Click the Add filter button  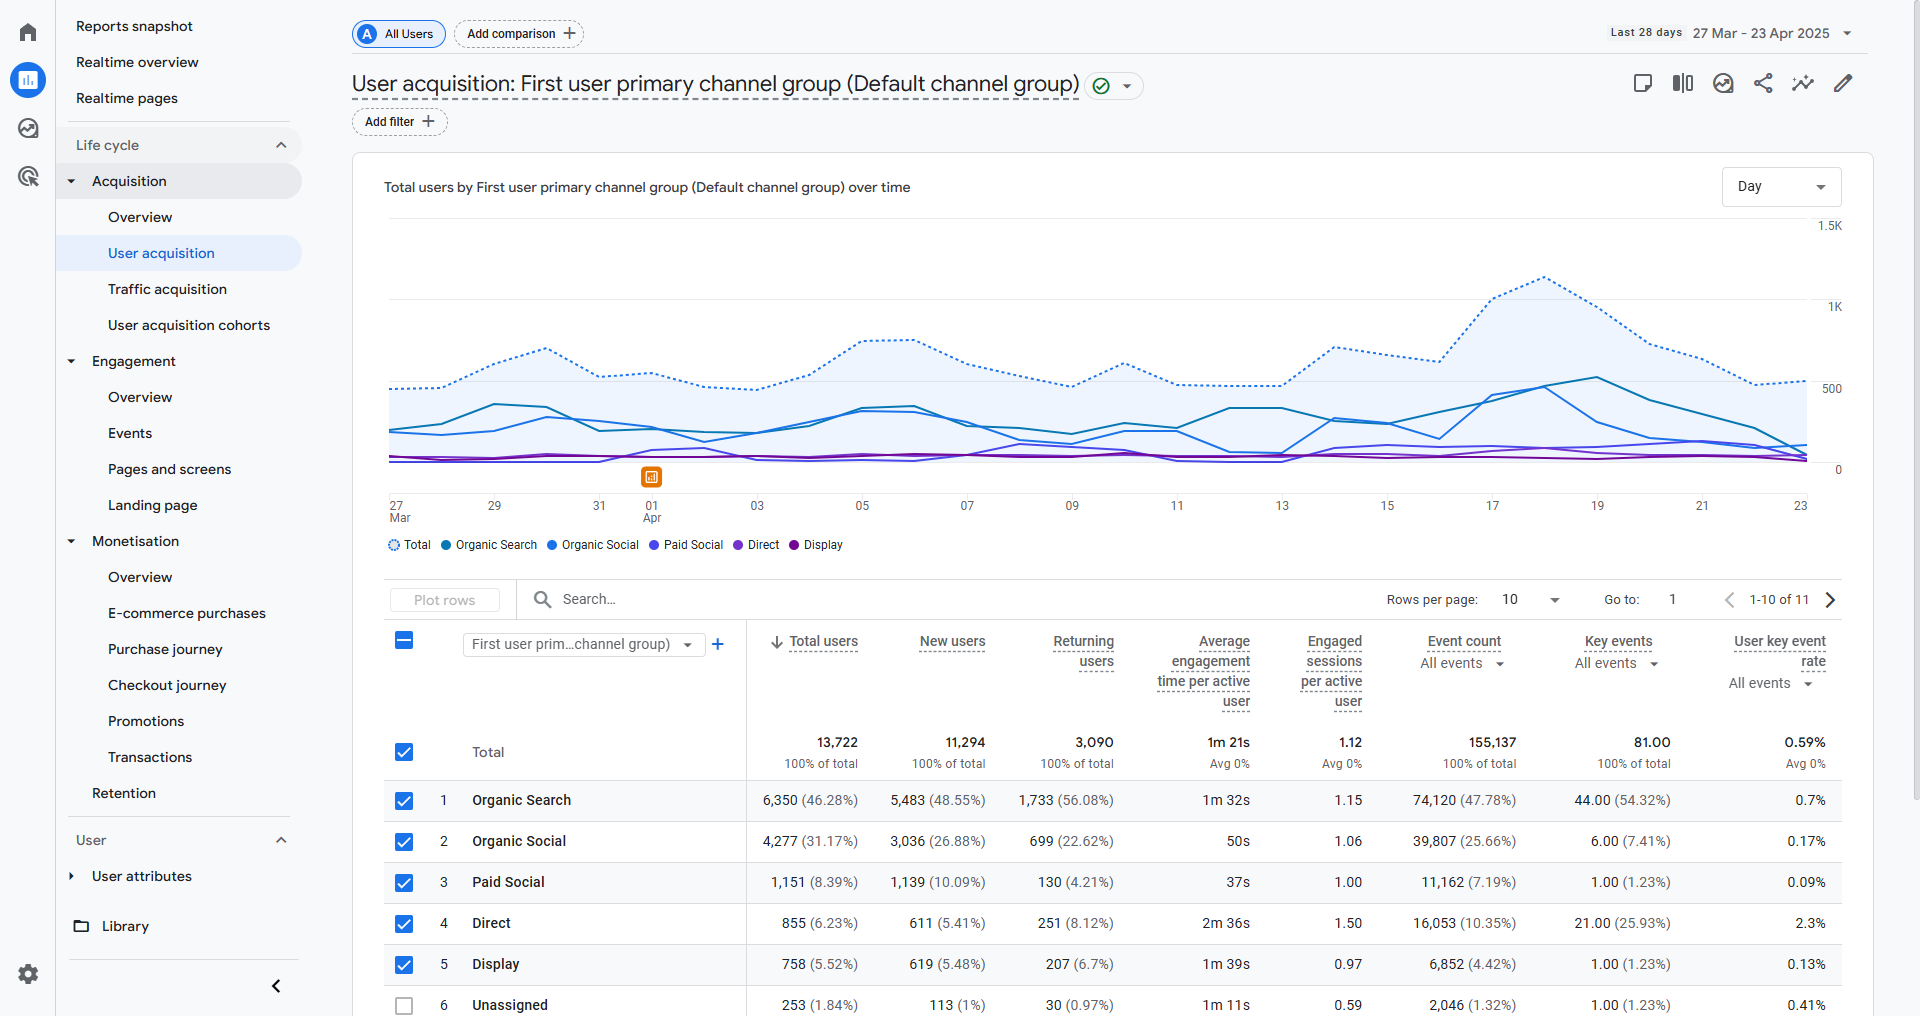399,122
